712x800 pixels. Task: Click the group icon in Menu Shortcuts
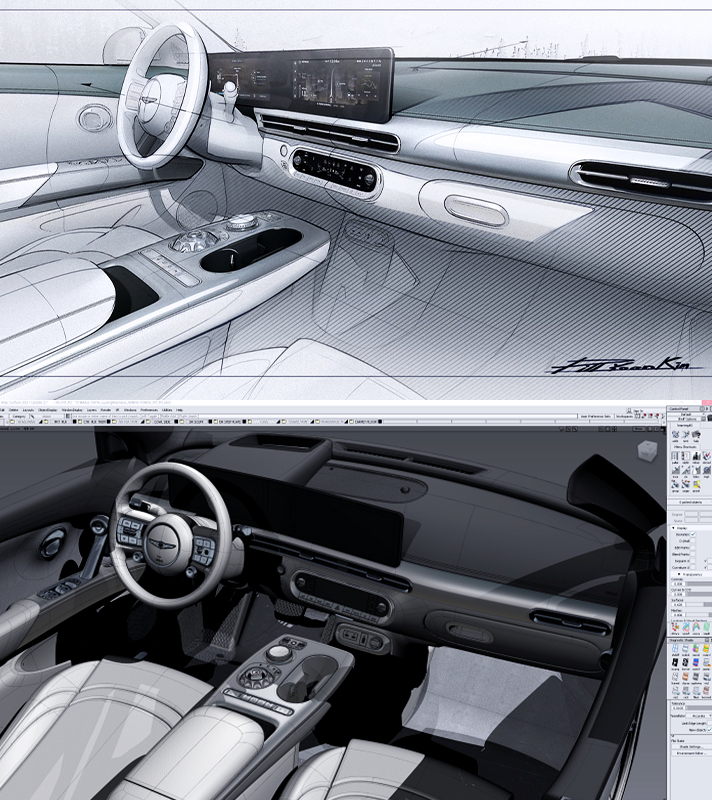pos(675,485)
